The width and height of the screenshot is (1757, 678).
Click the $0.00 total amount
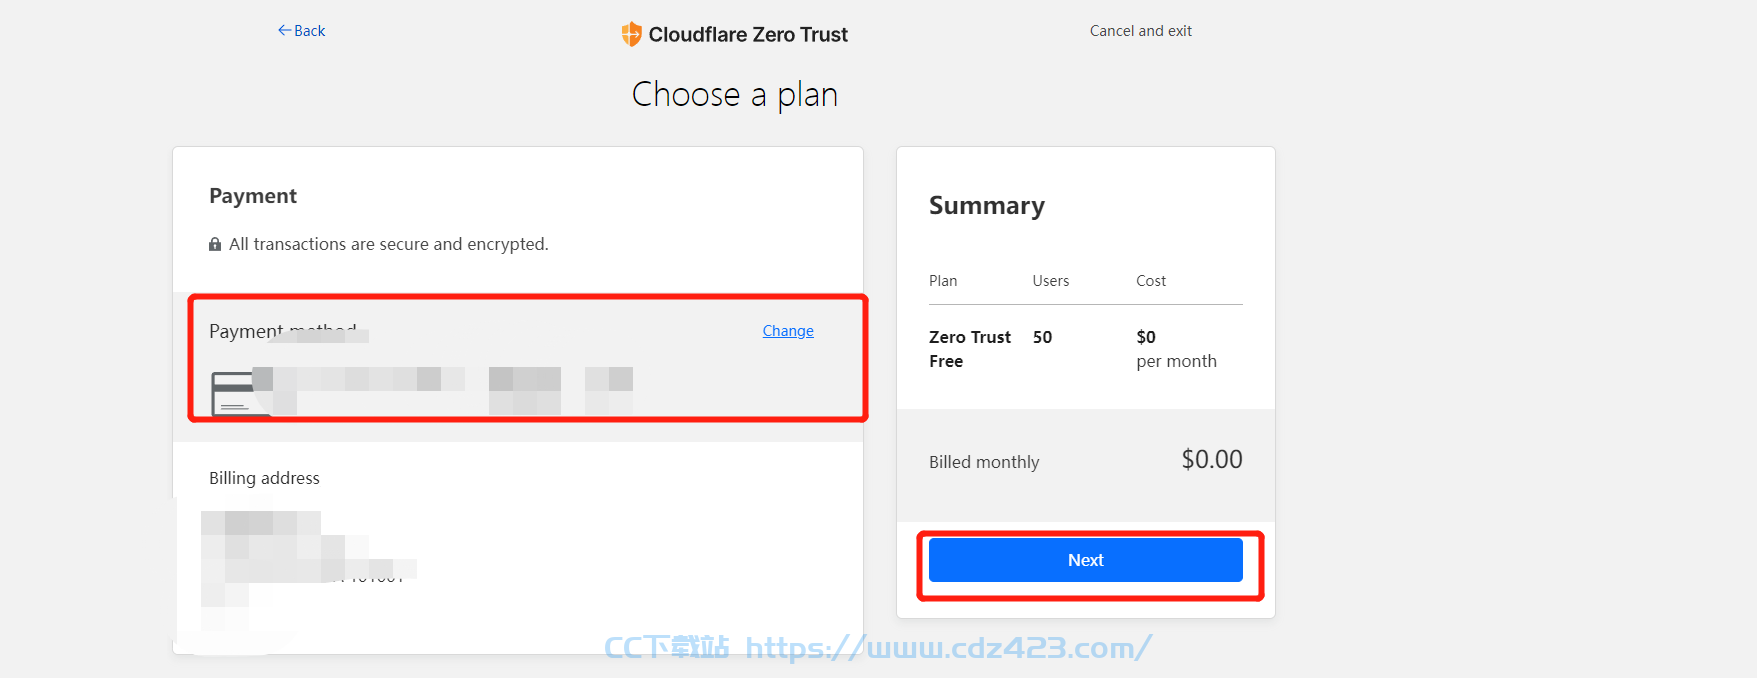click(x=1212, y=460)
